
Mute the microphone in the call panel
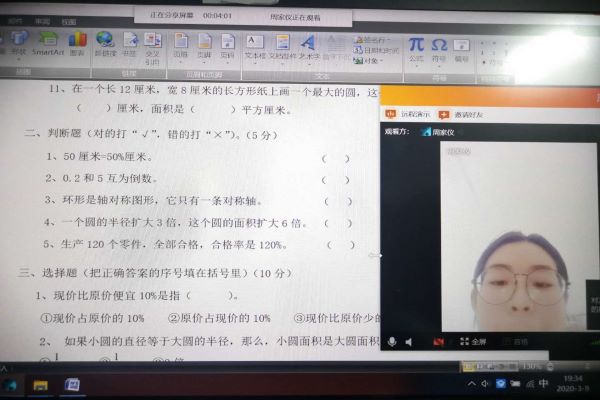(392, 341)
